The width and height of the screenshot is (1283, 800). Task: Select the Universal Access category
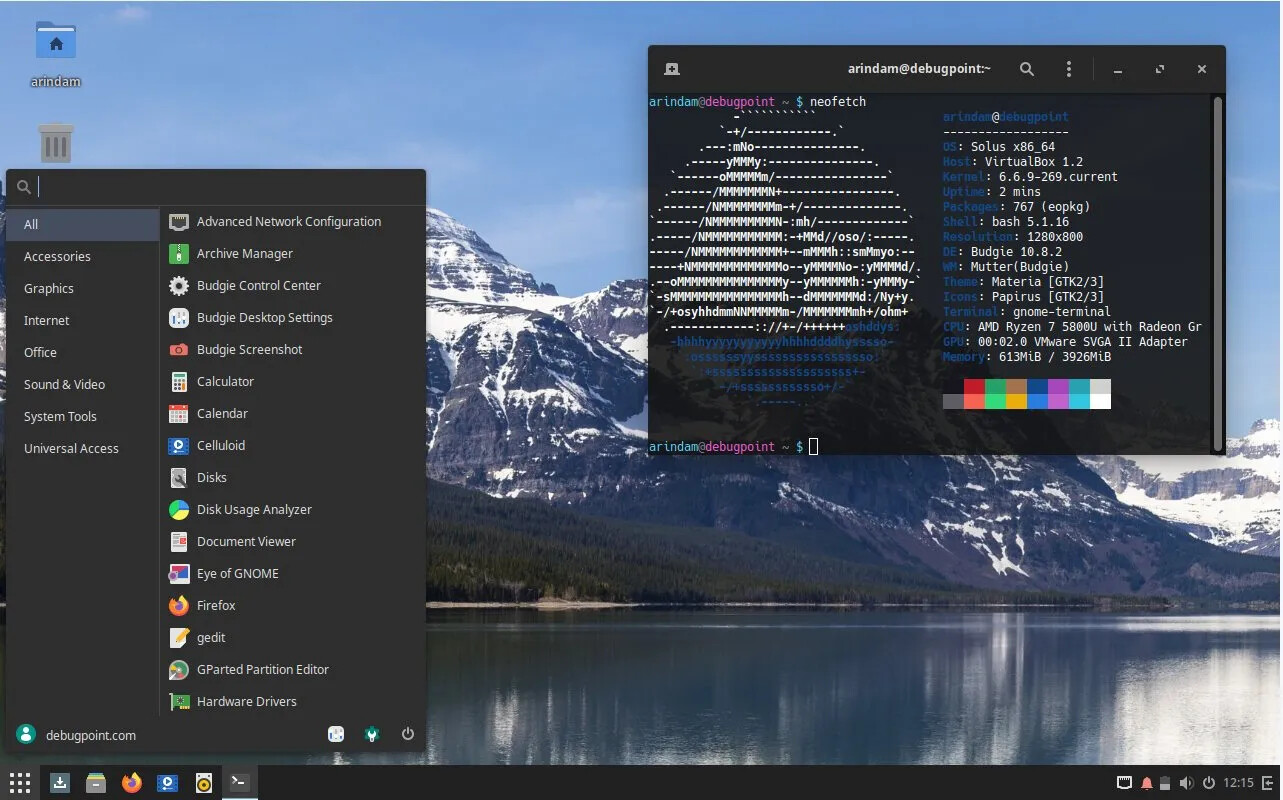[83, 449]
